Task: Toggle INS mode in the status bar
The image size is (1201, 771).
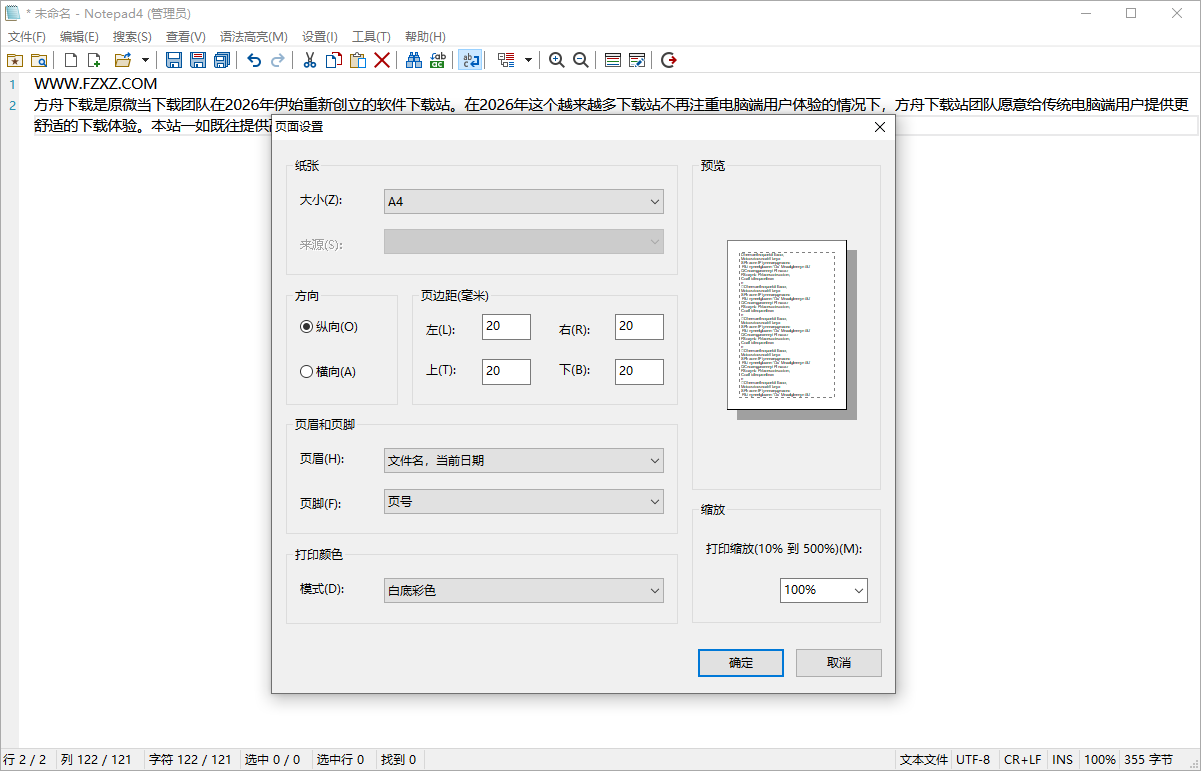Action: (1062, 759)
